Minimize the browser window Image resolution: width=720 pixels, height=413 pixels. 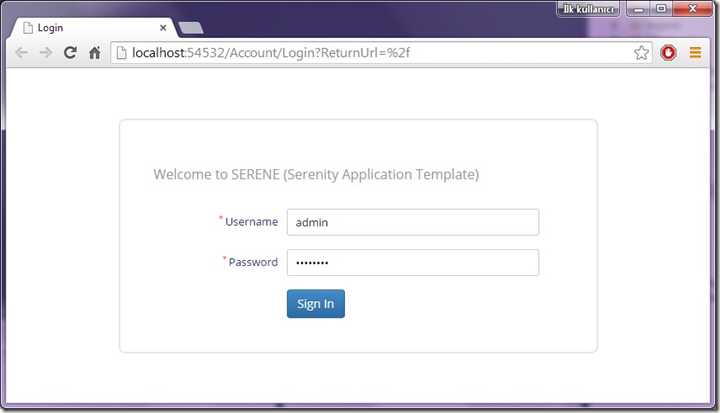[639, 9]
